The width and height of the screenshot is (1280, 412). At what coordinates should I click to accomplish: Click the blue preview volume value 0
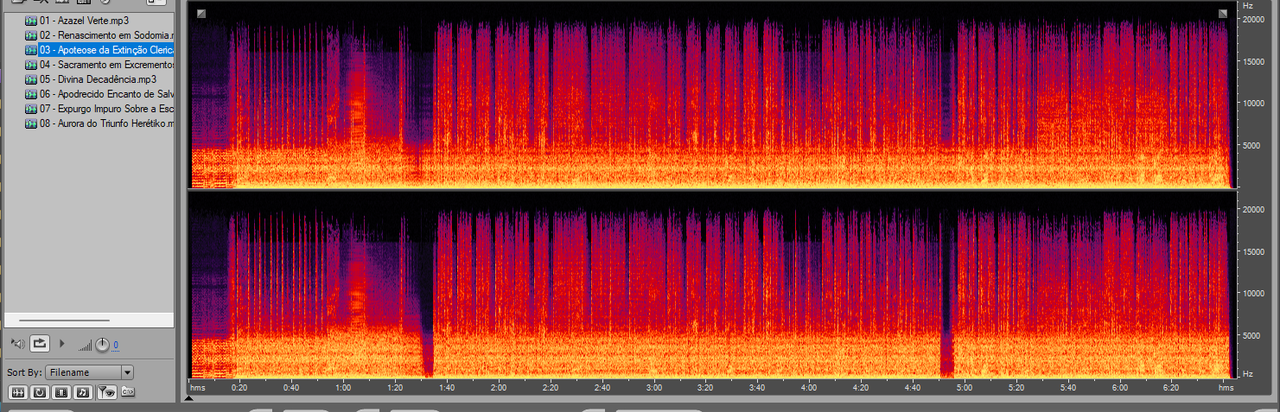coord(115,345)
